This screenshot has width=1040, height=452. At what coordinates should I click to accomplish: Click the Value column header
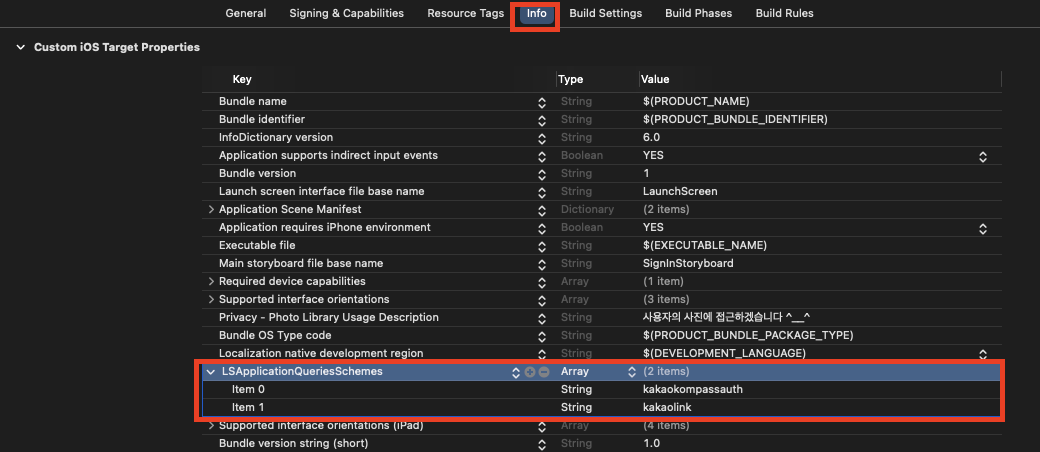[x=655, y=79]
